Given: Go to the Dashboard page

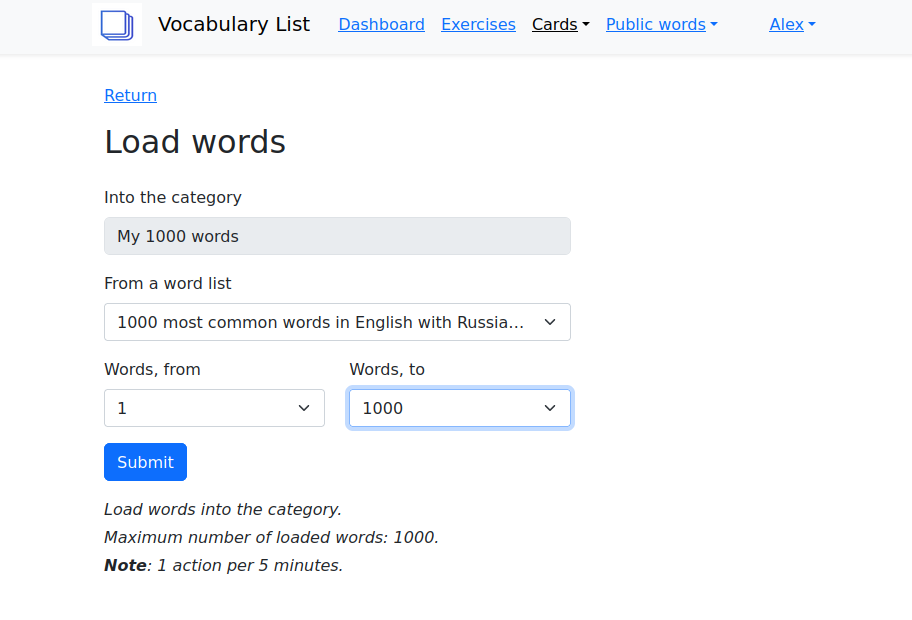Looking at the screenshot, I should [381, 25].
